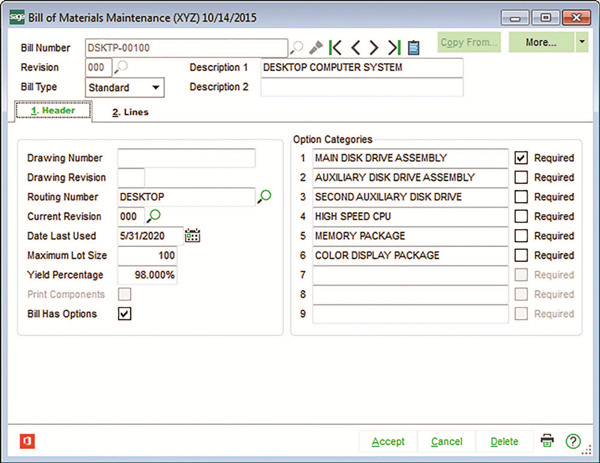Close the Bill of Materials Maintenance window
Image resolution: width=600 pixels, height=463 pixels.
click(576, 18)
